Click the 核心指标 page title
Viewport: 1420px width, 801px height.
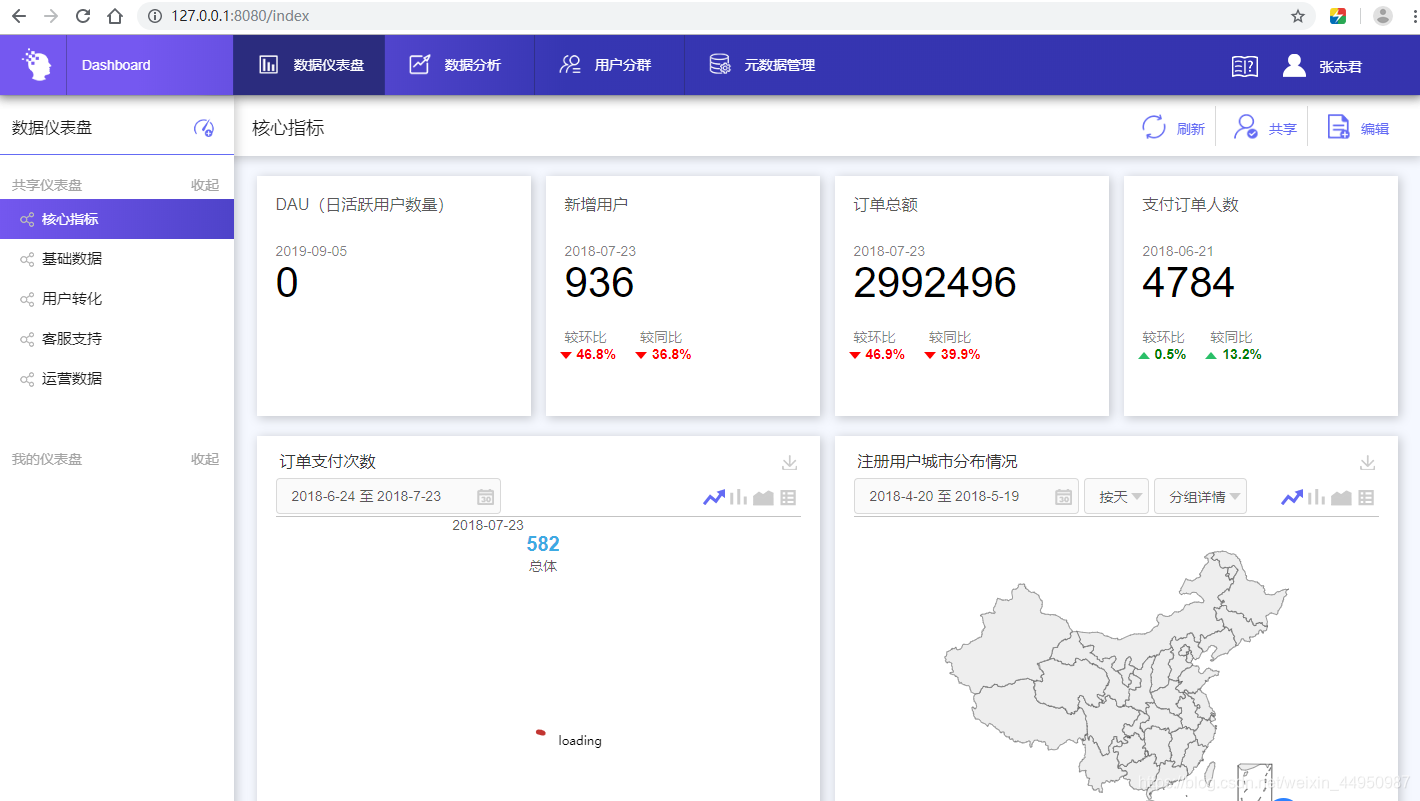[x=288, y=128]
